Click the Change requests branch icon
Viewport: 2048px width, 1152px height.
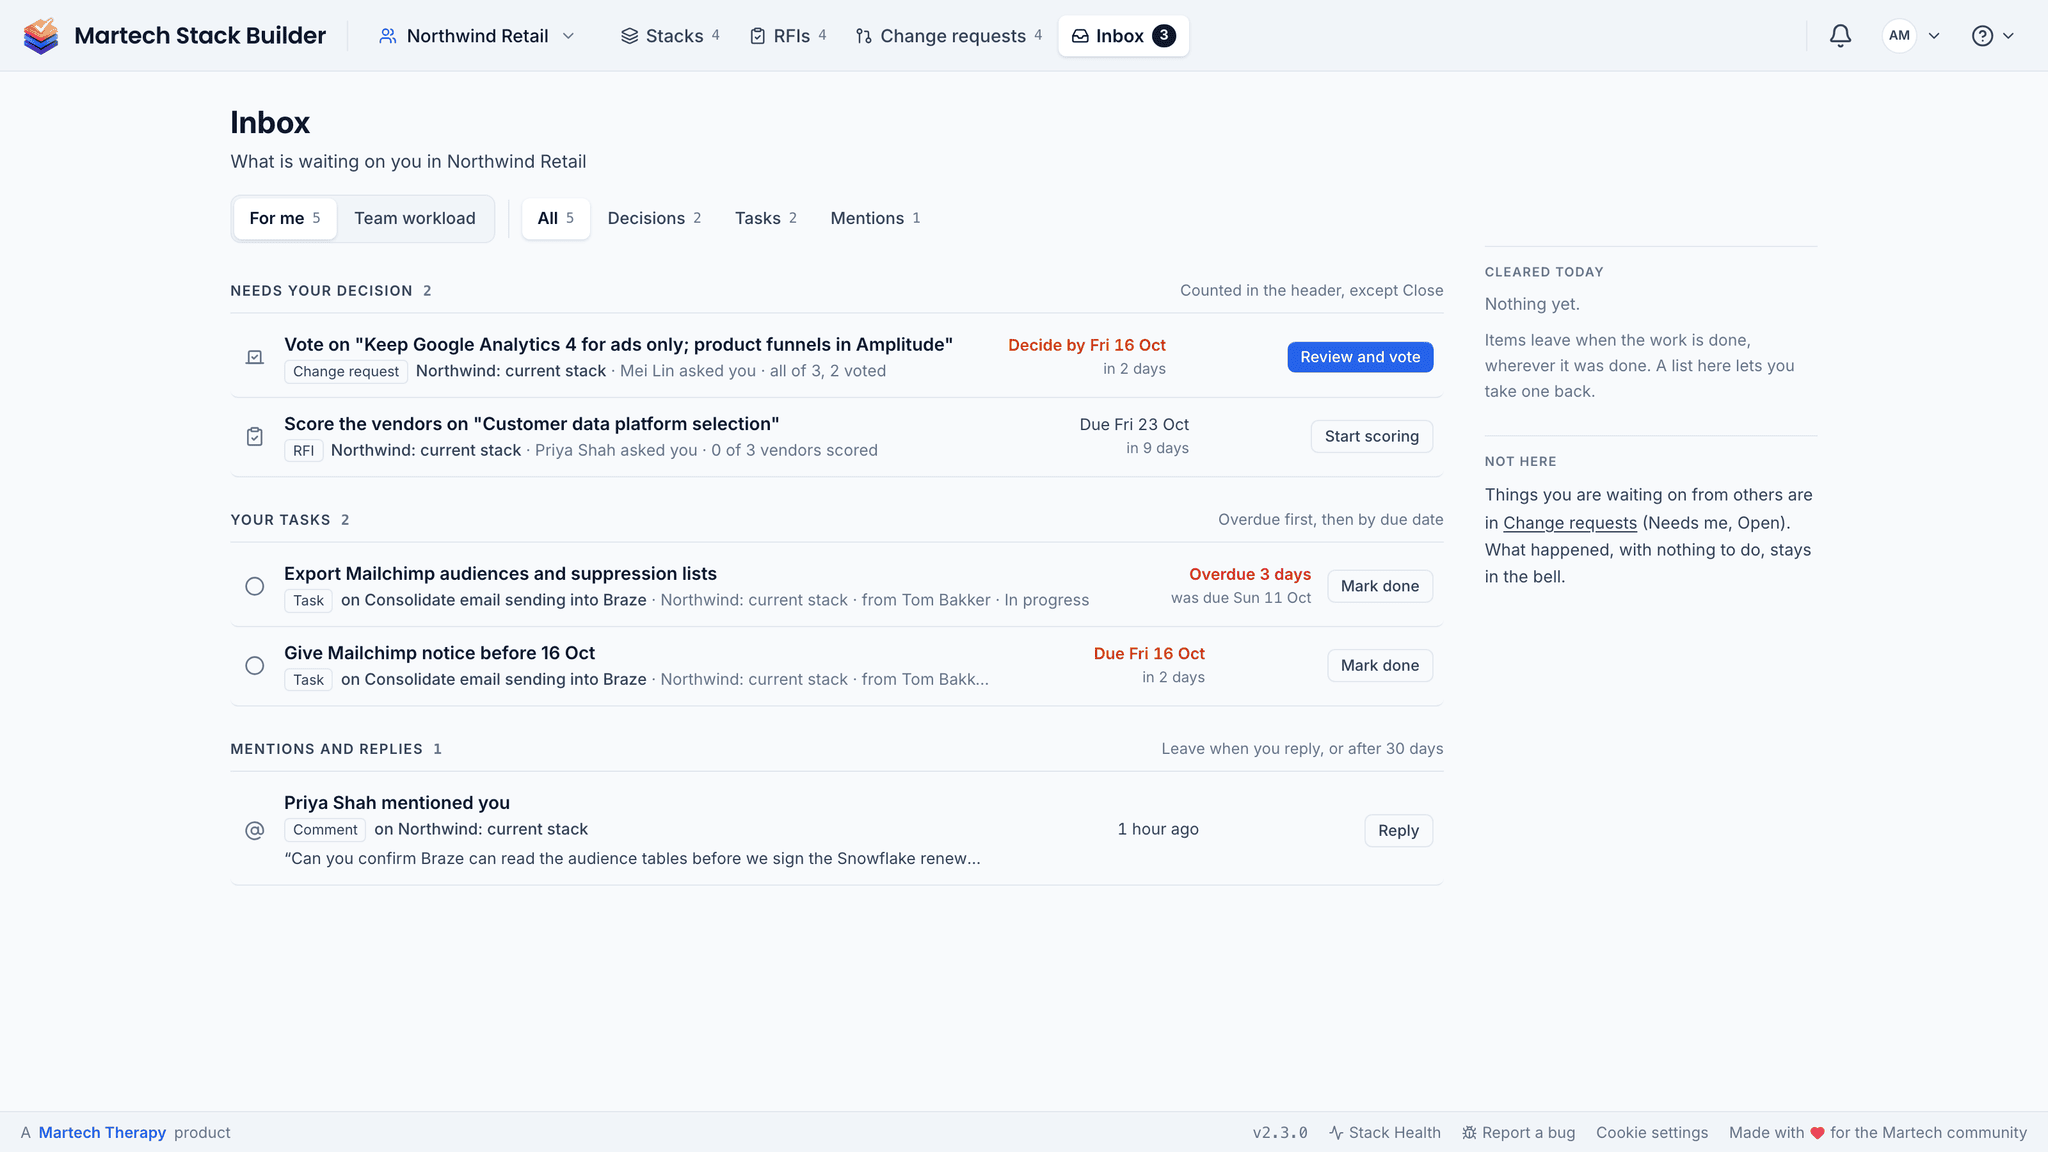click(864, 36)
